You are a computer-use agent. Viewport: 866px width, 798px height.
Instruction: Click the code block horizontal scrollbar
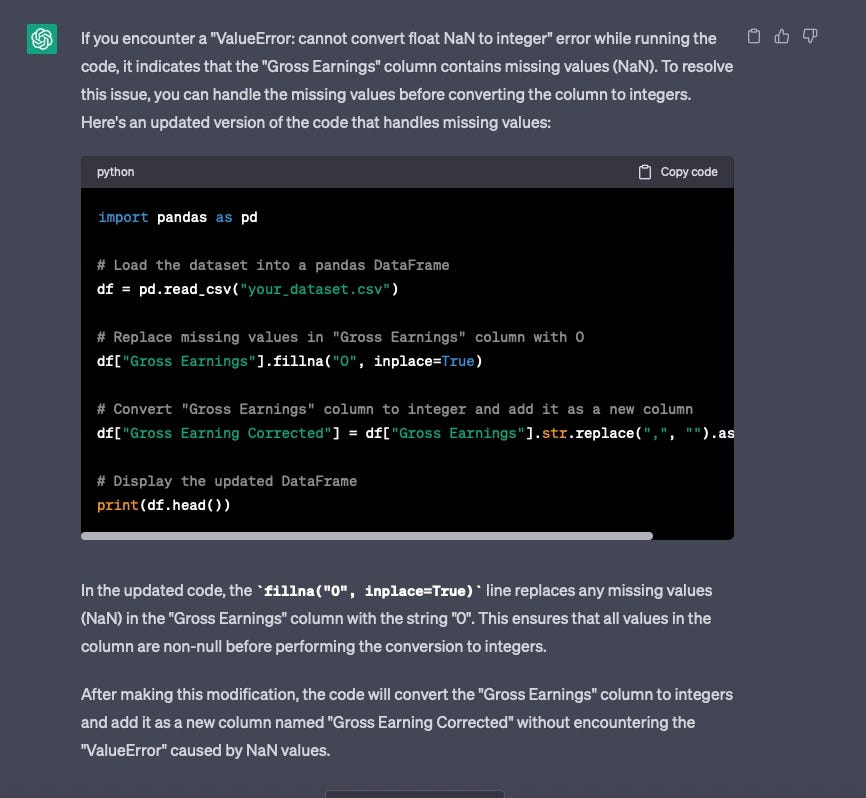click(x=367, y=536)
